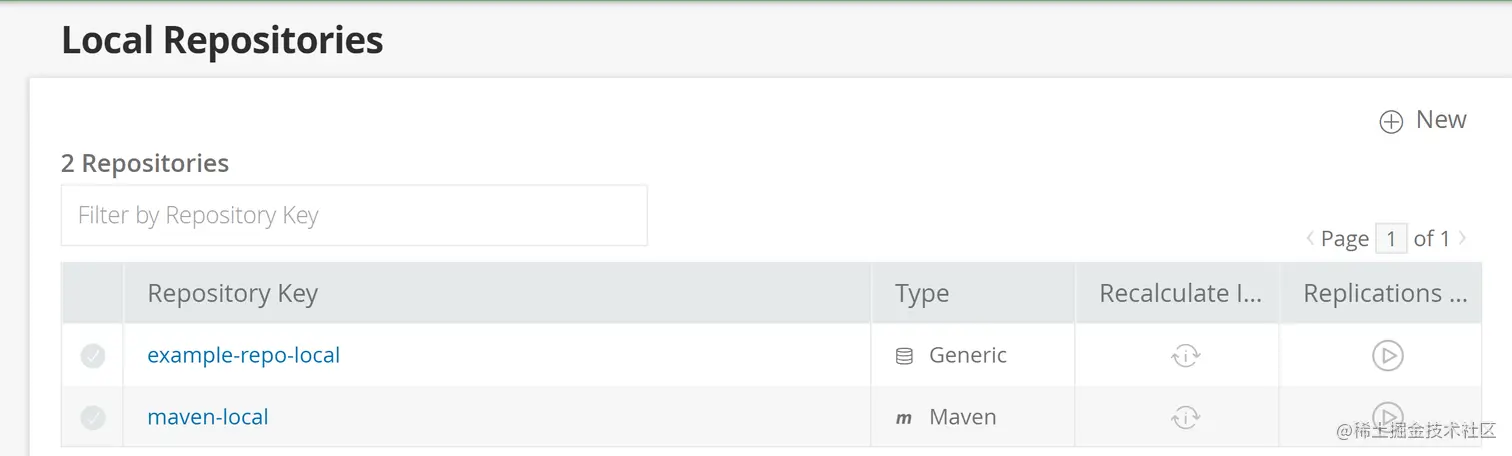
Task: Open the example-repo-local repository link
Action: click(244, 355)
